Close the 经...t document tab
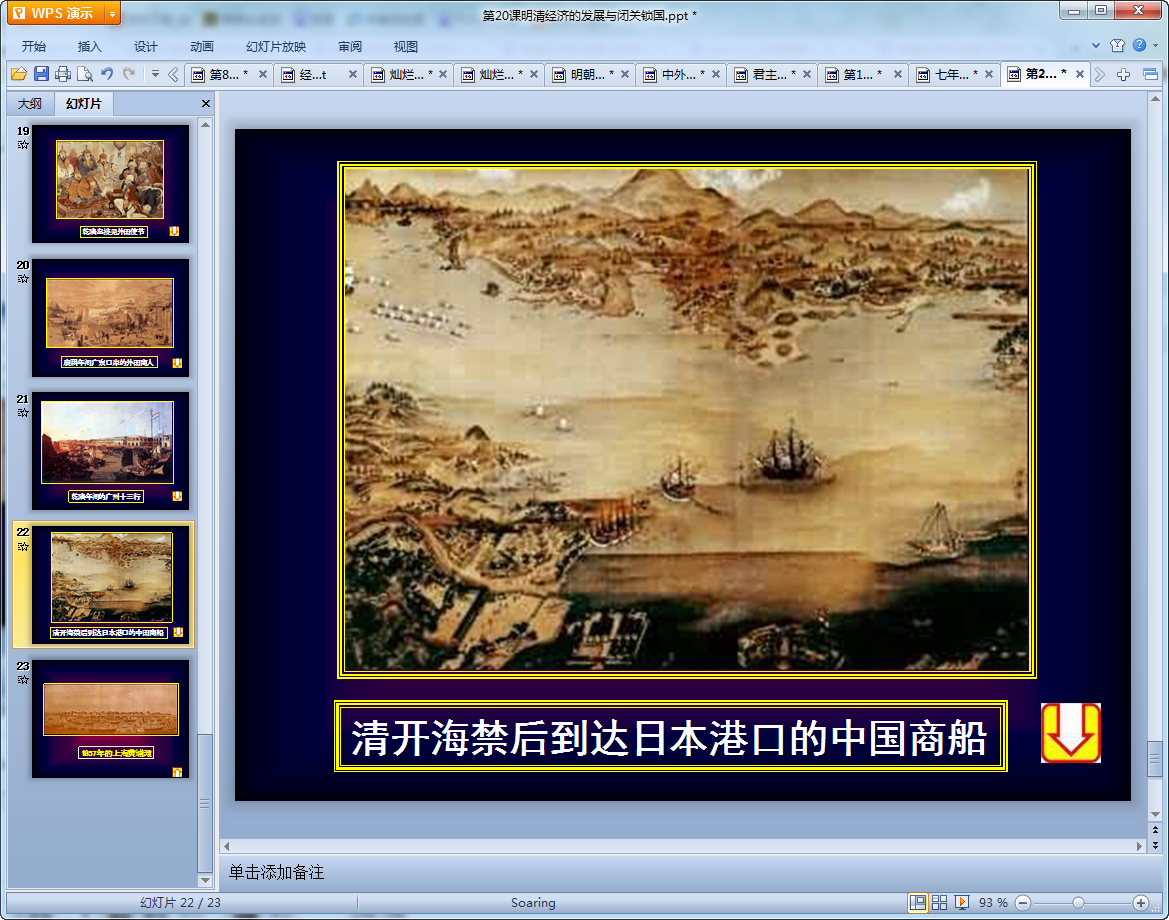Image resolution: width=1169 pixels, height=920 pixels. click(353, 74)
